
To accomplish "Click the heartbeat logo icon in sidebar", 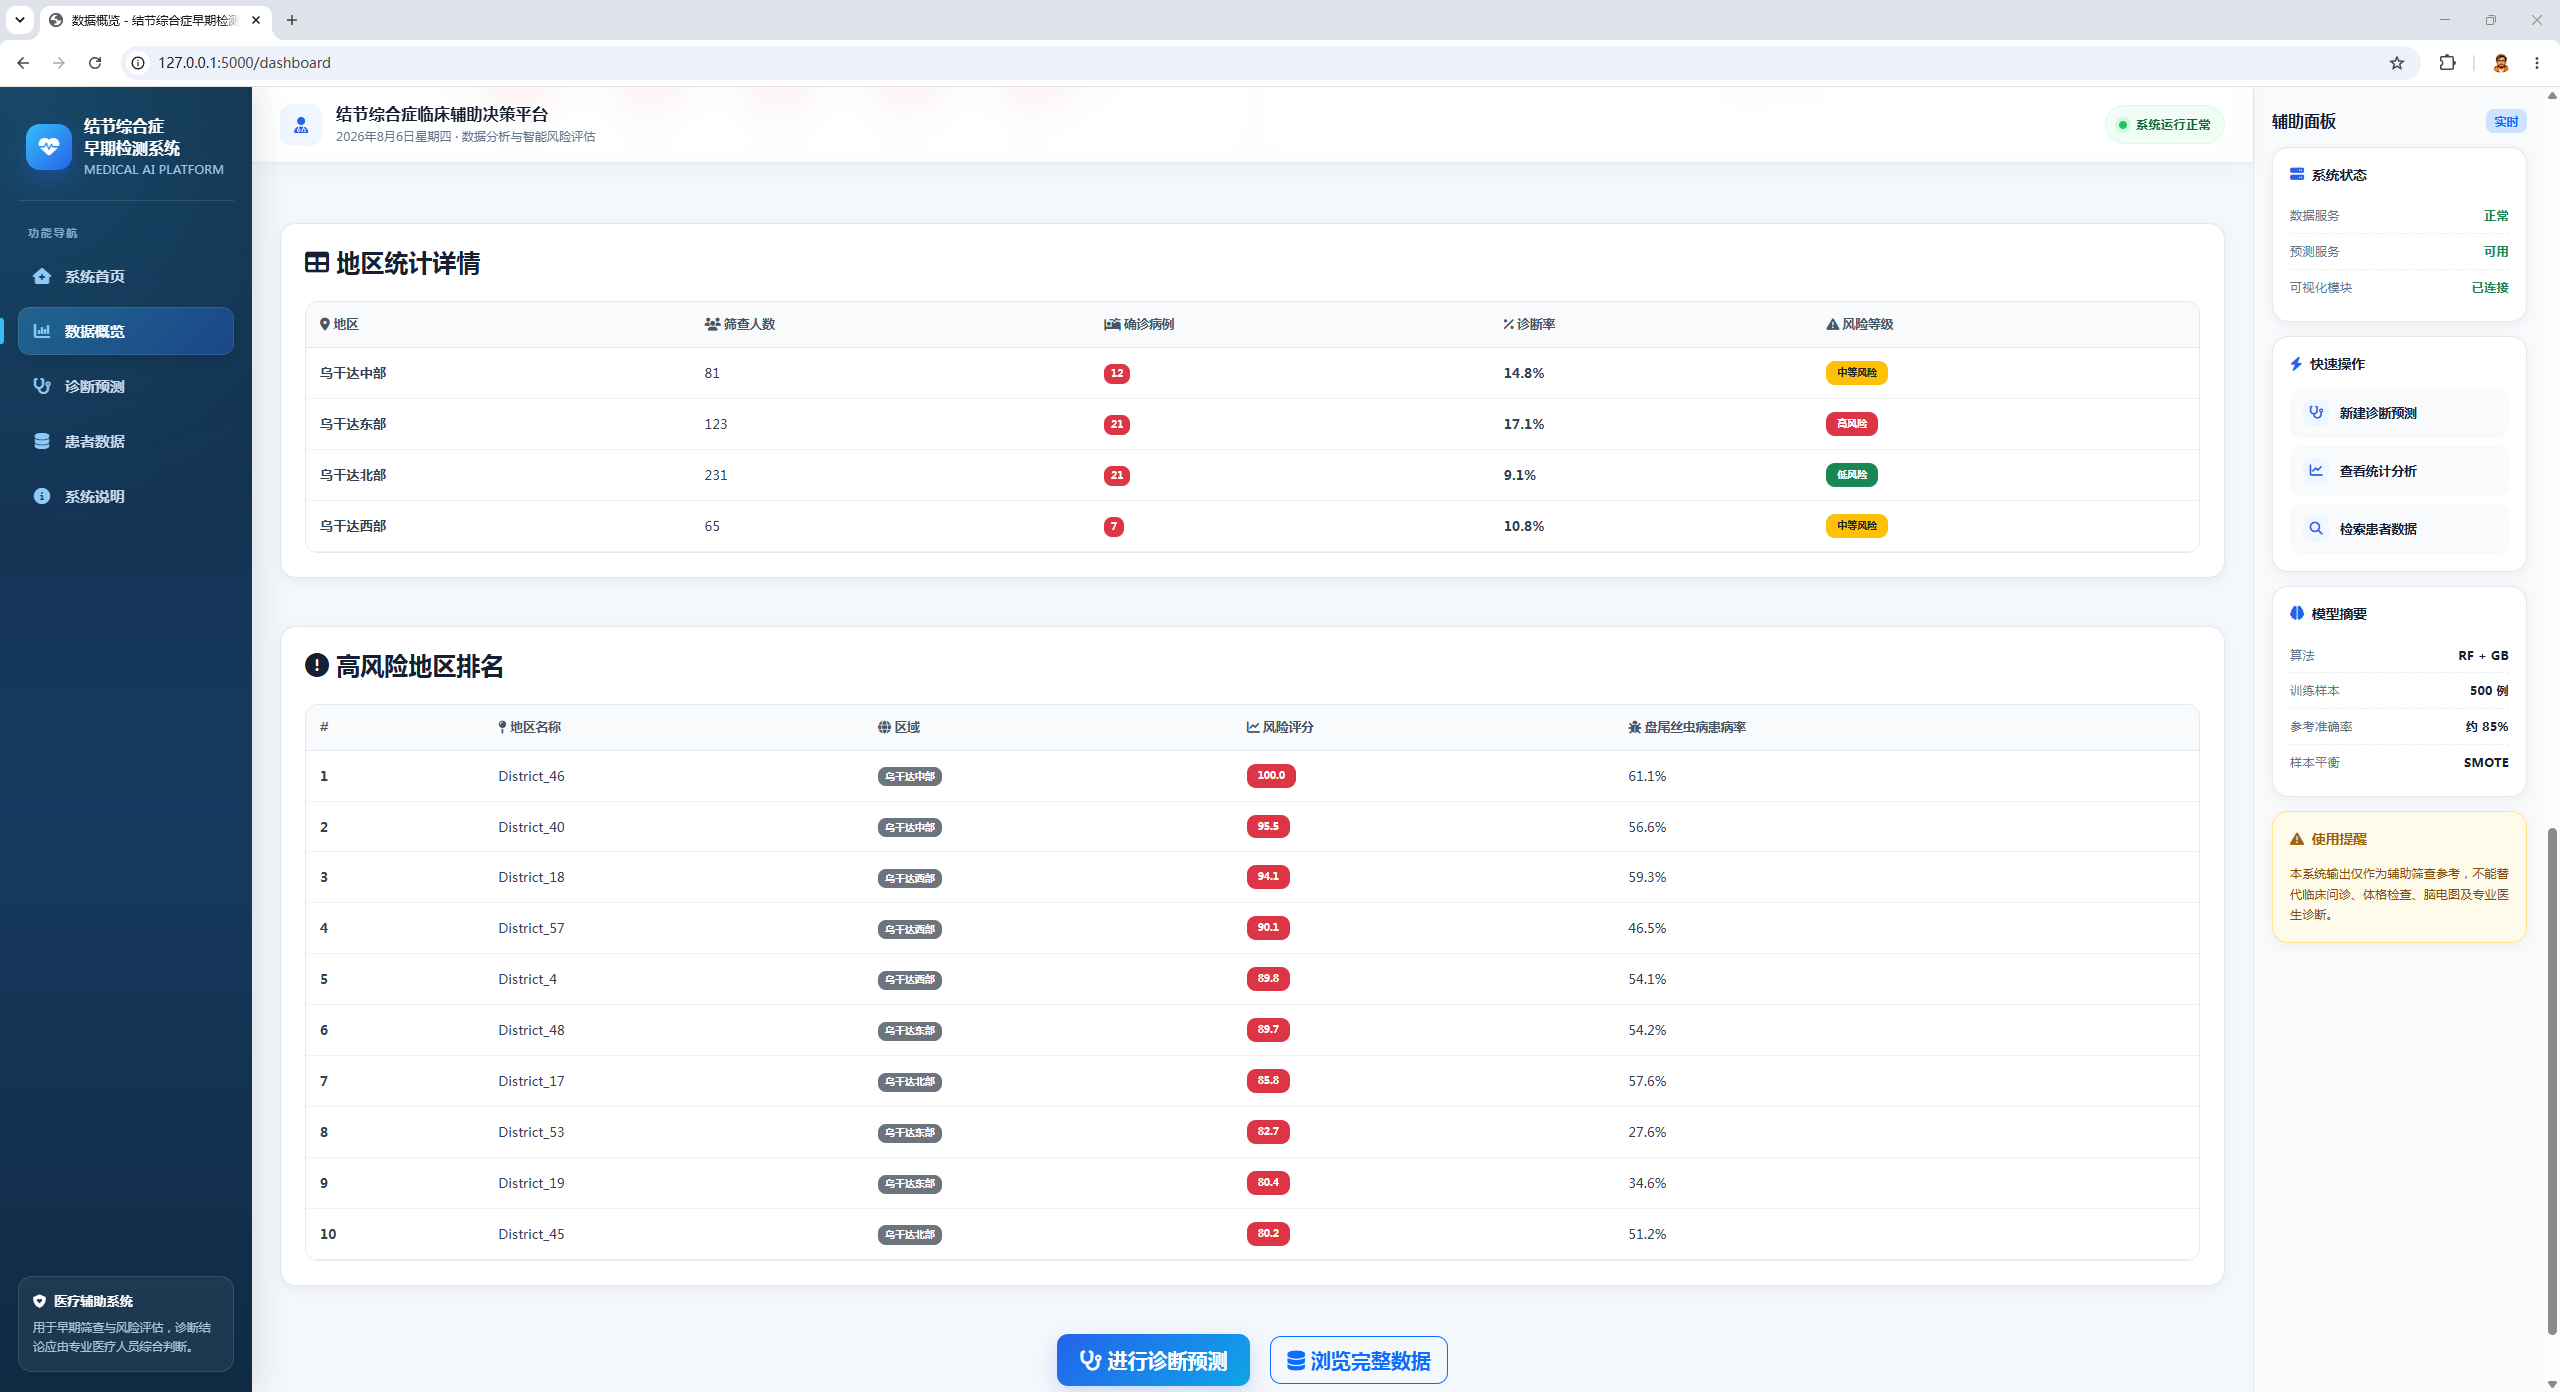I will 48,147.
